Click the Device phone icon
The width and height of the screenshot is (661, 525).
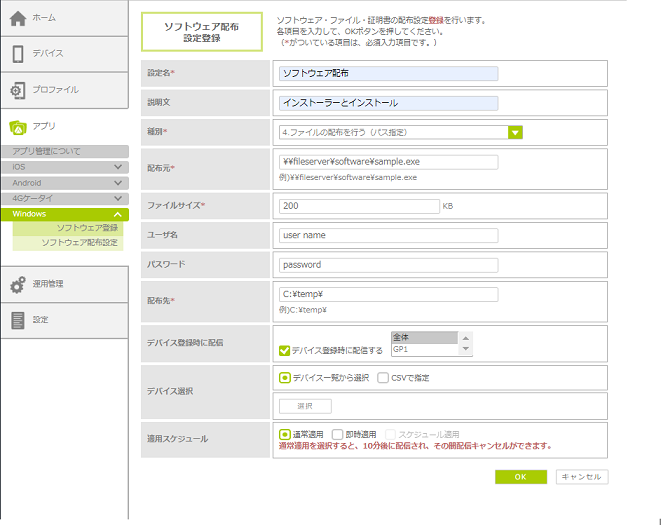[17, 54]
